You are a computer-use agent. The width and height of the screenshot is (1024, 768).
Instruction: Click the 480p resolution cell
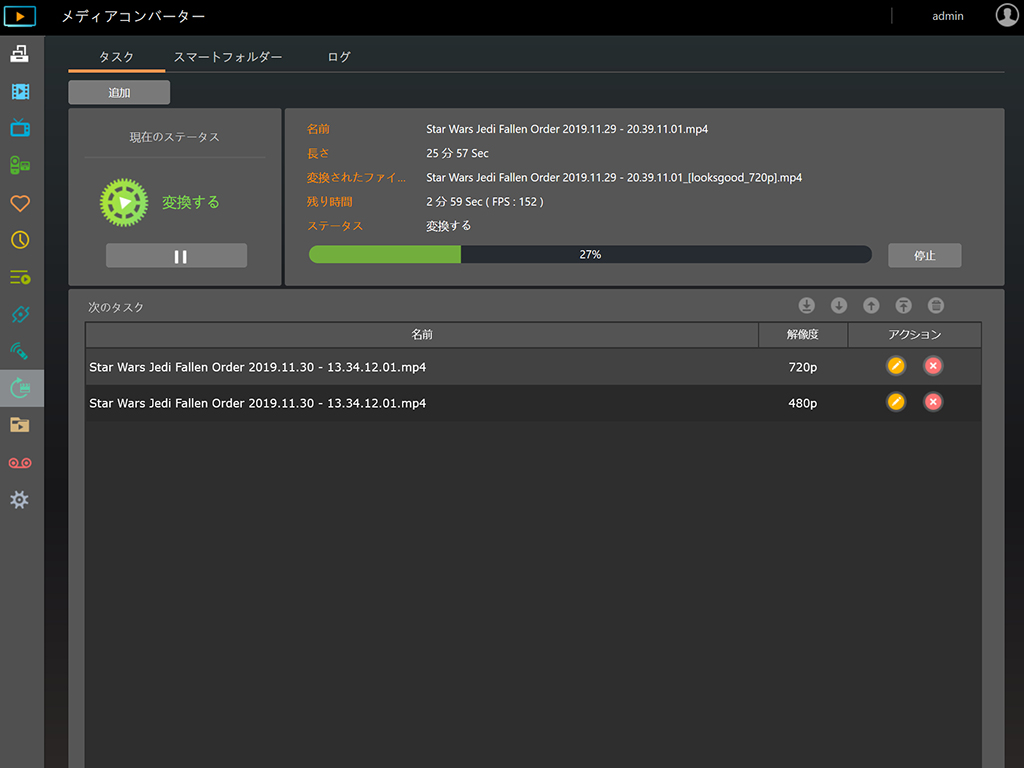tap(803, 403)
